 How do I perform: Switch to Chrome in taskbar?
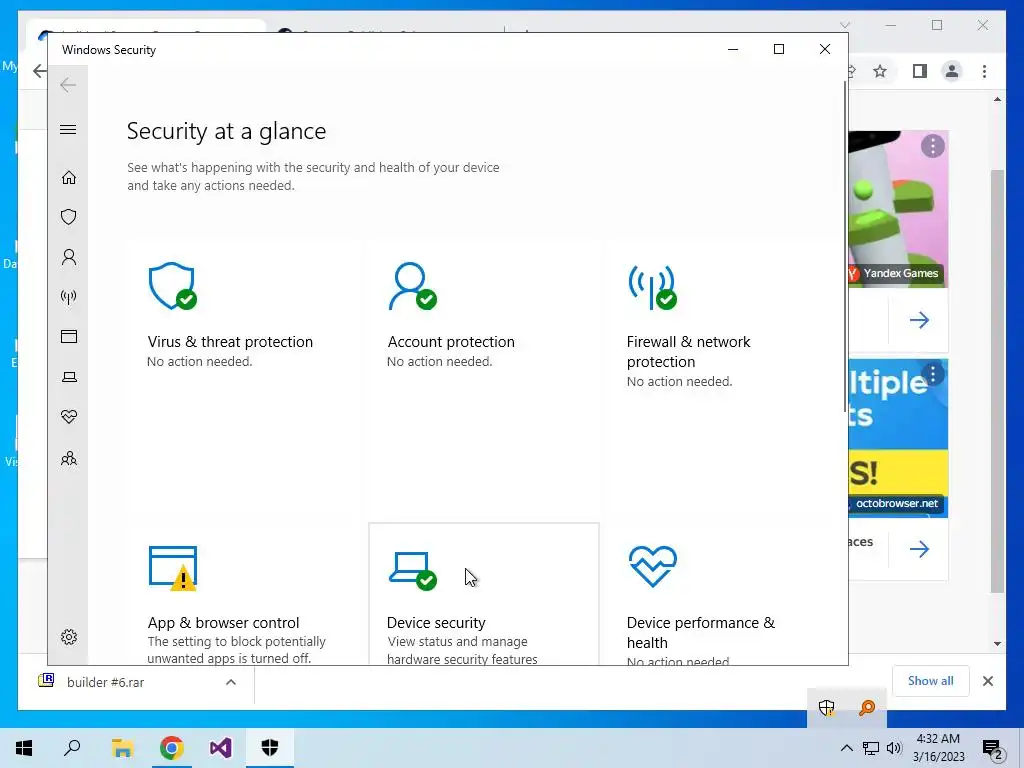click(x=171, y=748)
